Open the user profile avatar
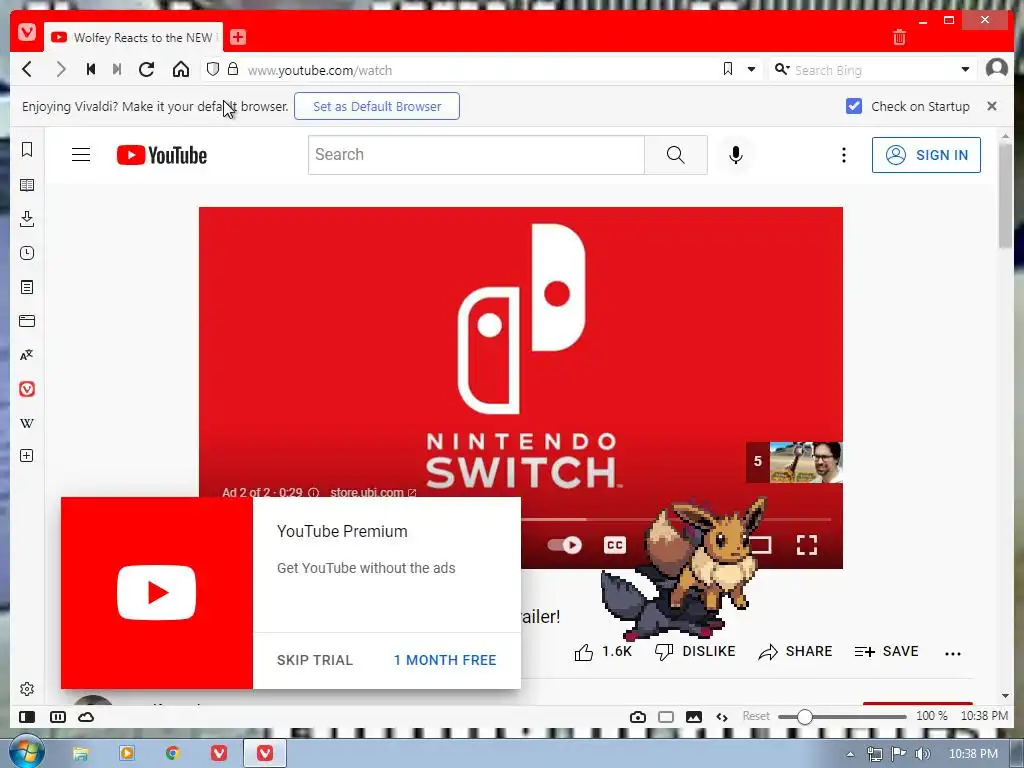Viewport: 1024px width, 768px height. click(x=997, y=68)
